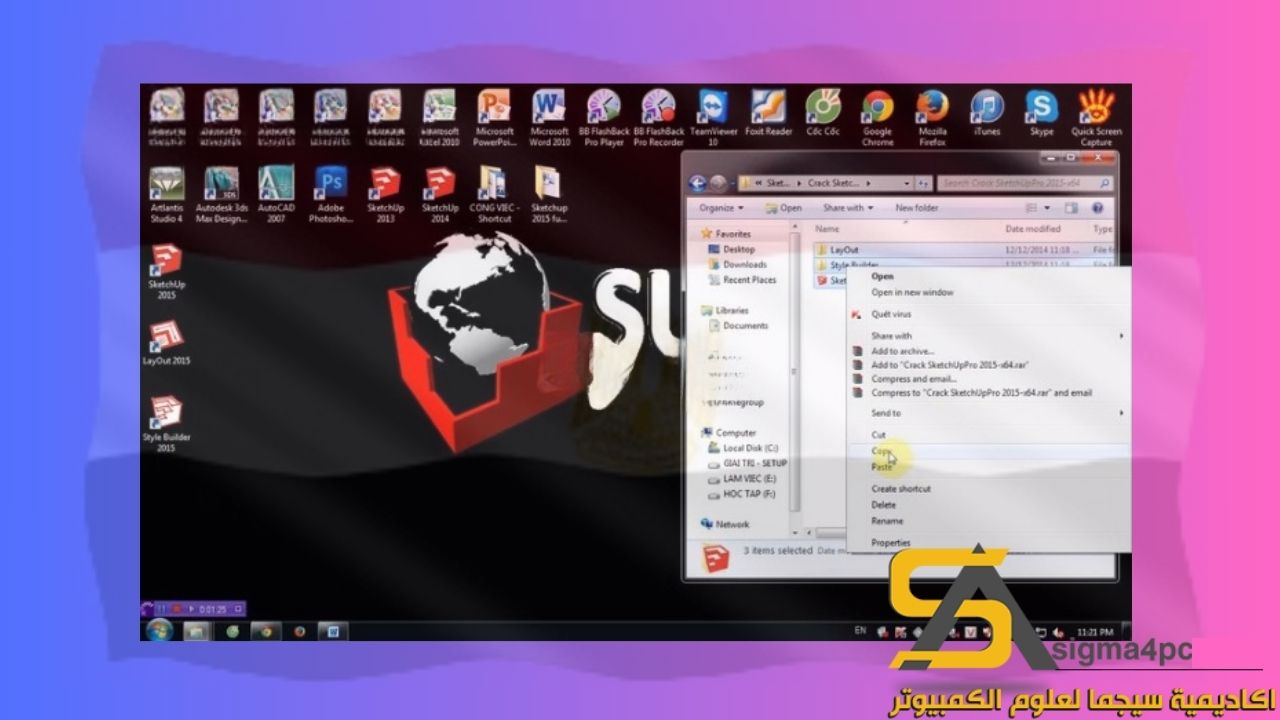Launch the Microsoft Word 2010 desktop shortcut

pyautogui.click(x=549, y=117)
